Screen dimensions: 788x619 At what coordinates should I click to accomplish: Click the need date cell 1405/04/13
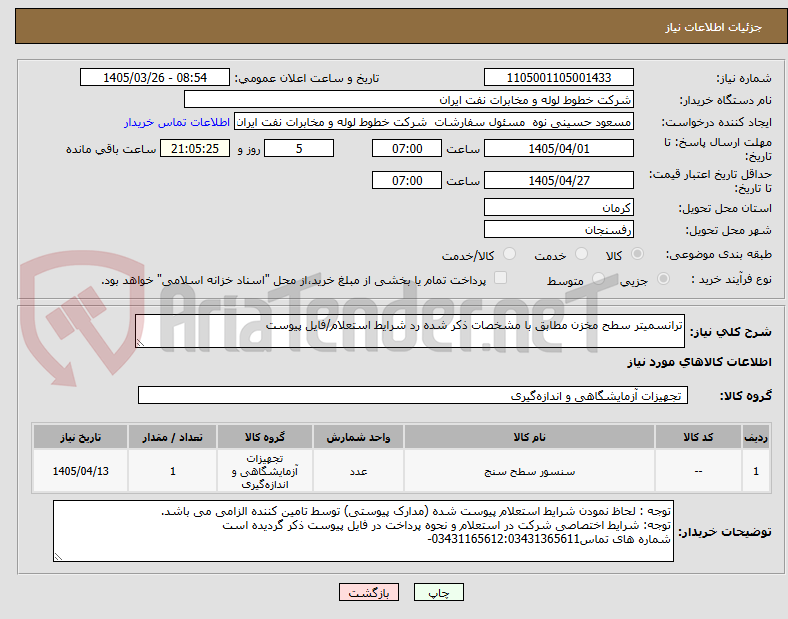pyautogui.click(x=80, y=471)
